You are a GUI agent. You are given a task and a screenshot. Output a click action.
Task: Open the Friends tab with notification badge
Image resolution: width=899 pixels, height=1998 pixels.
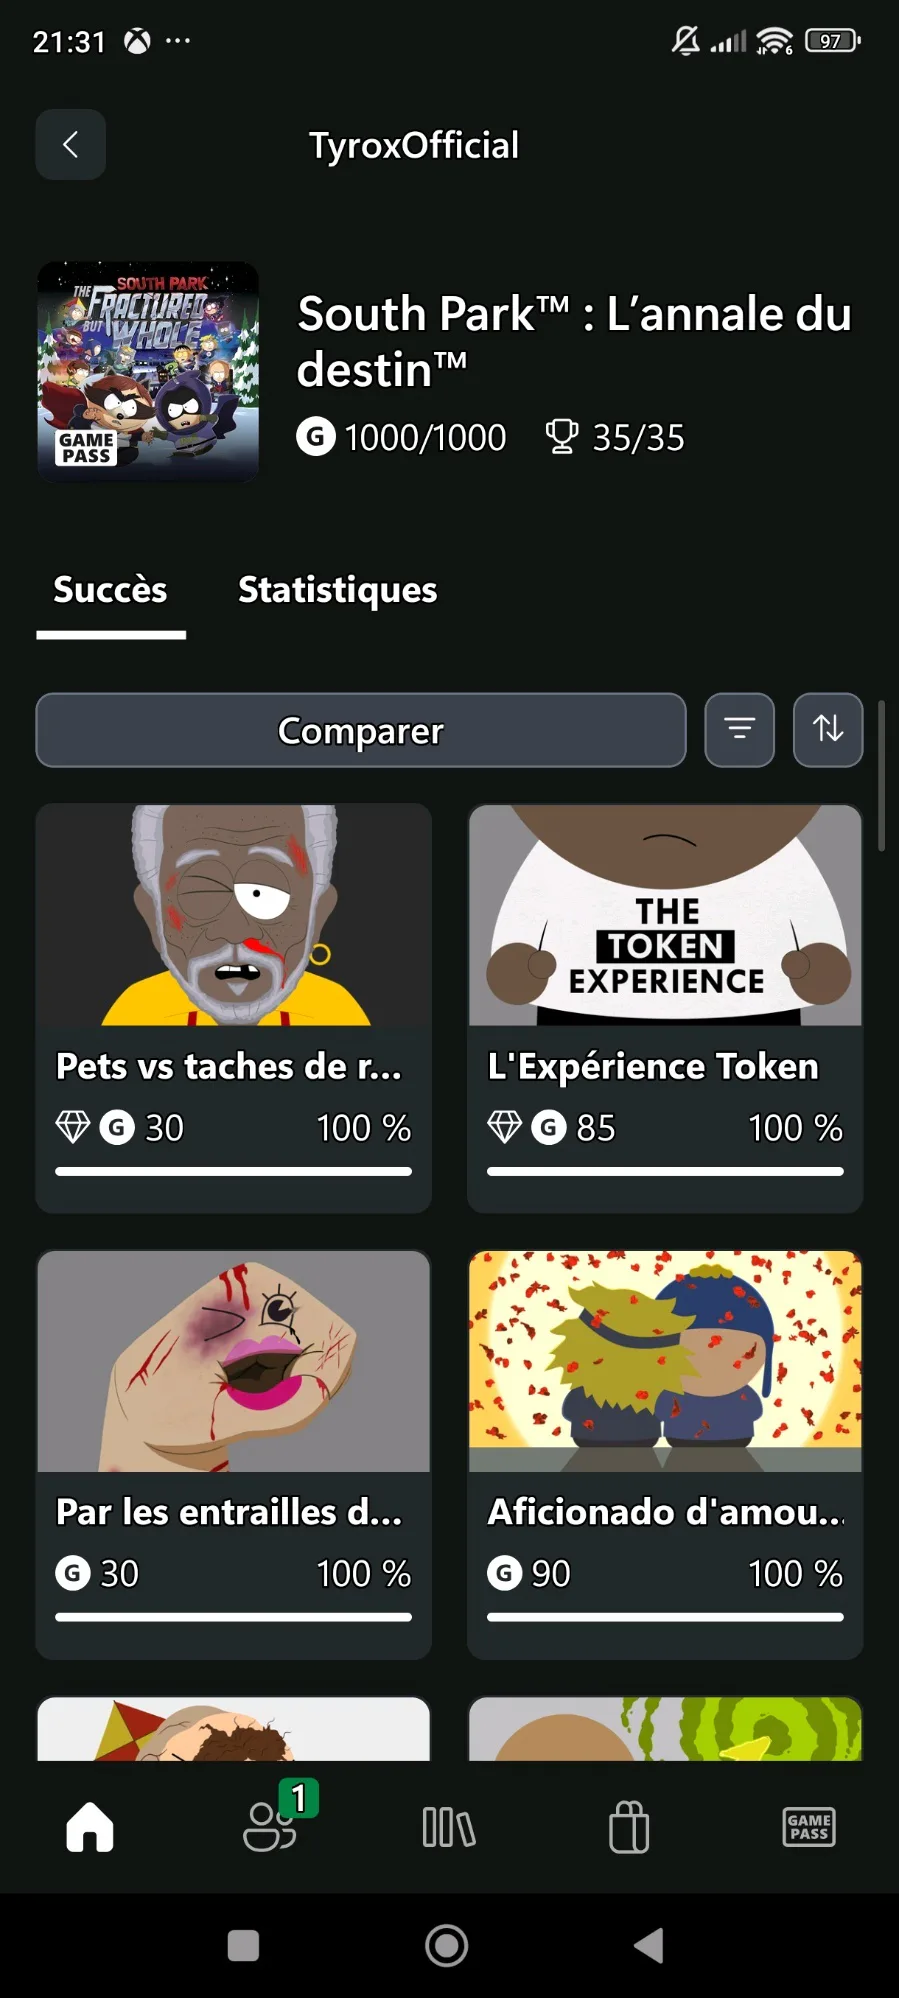[x=271, y=1827]
